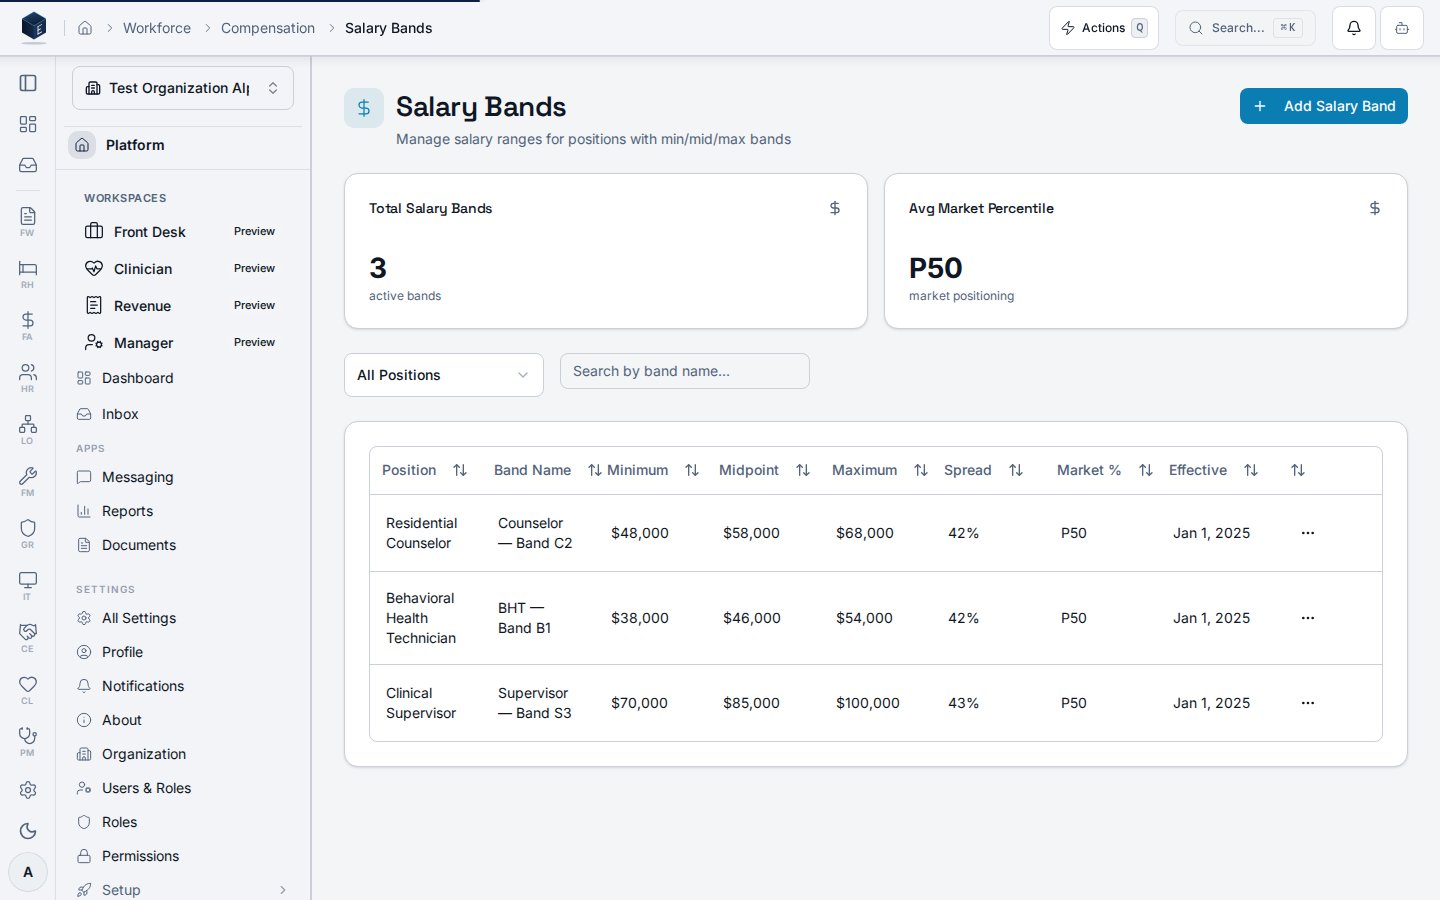
Task: Open the Clinician workspace
Action: coord(183,268)
